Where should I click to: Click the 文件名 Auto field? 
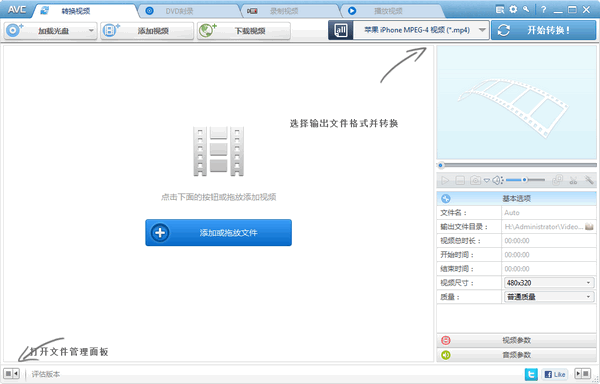549,213
